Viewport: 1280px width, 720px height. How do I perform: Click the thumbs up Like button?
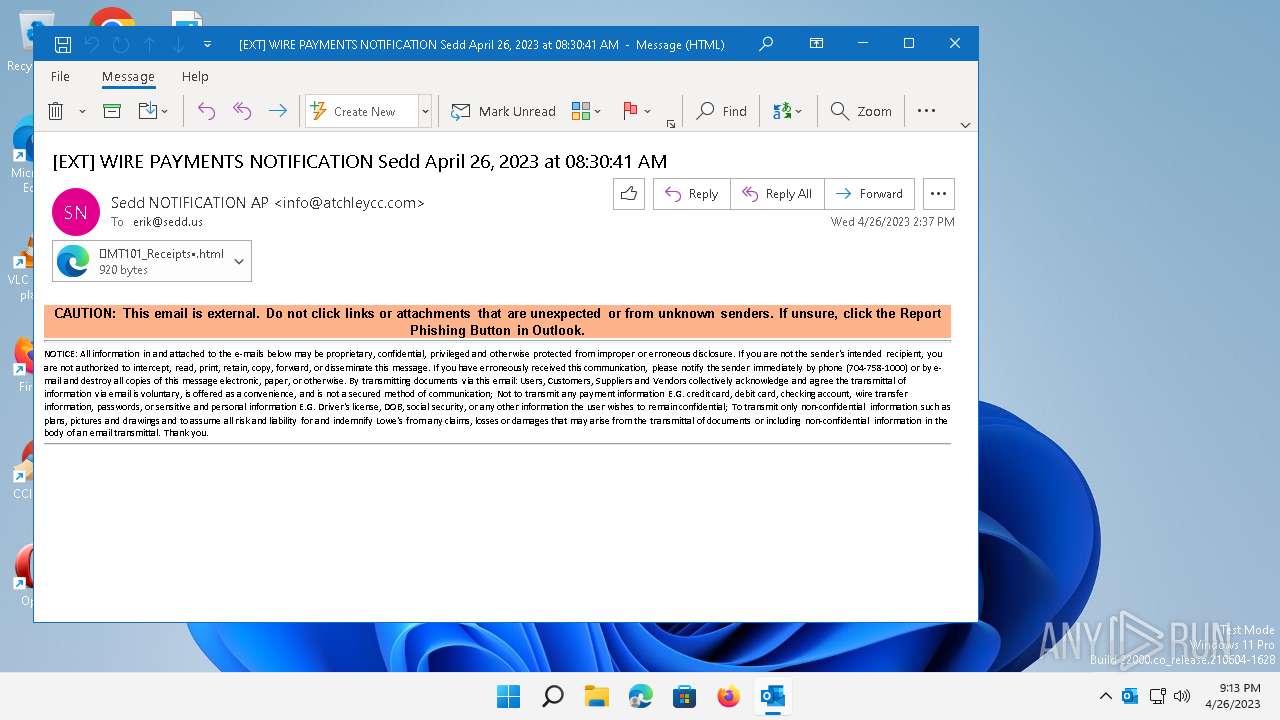tap(629, 194)
